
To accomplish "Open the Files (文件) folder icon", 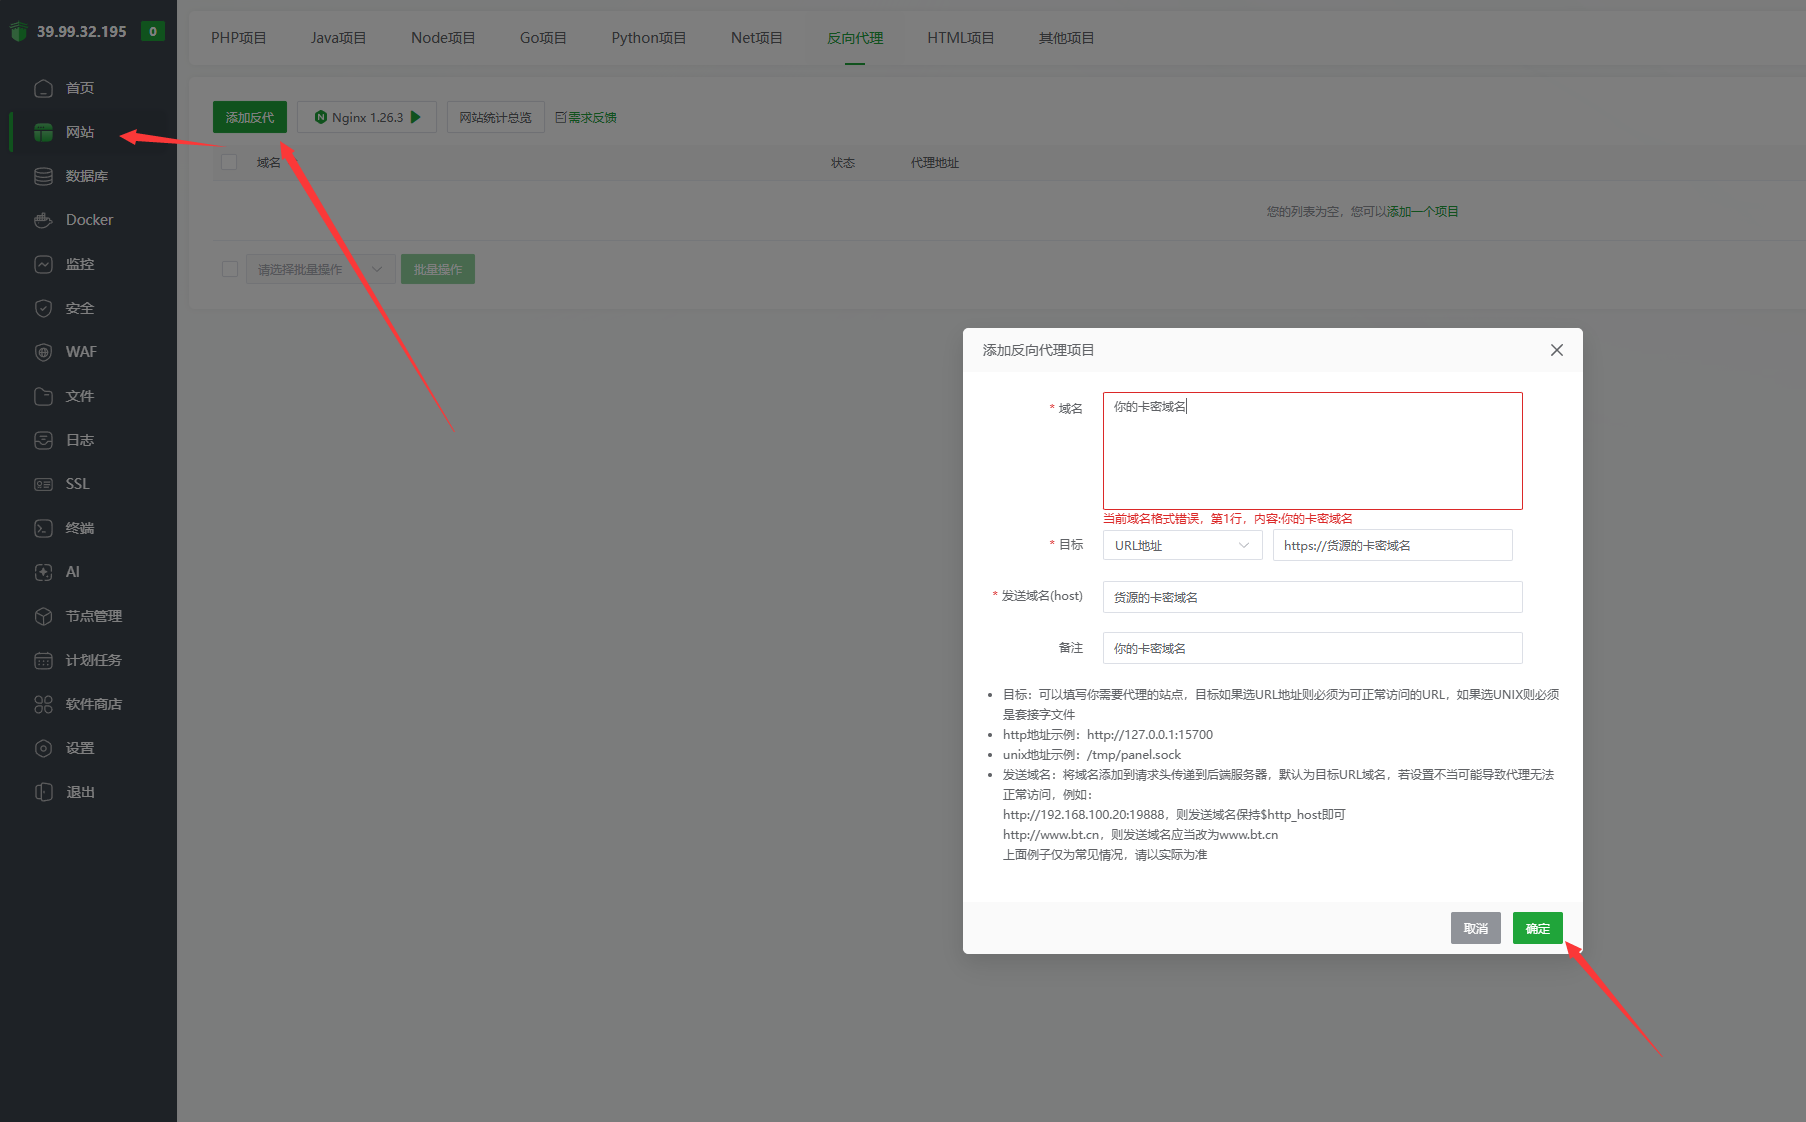I will pos(43,396).
